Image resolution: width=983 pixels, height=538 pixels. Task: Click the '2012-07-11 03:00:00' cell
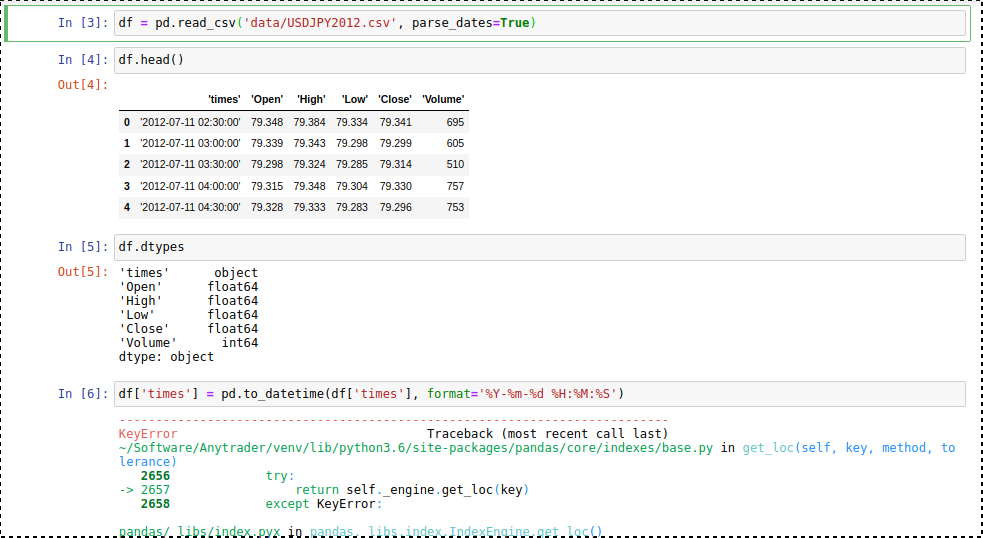(x=190, y=144)
